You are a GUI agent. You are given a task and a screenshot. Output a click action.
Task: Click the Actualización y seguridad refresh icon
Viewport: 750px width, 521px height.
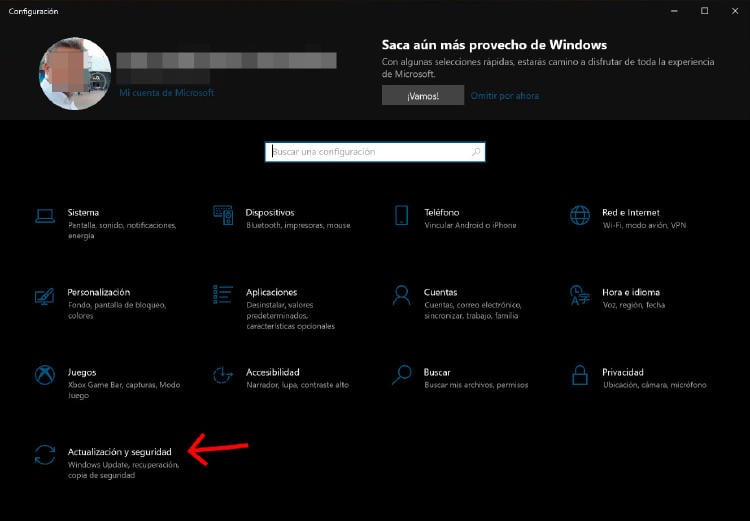45,455
